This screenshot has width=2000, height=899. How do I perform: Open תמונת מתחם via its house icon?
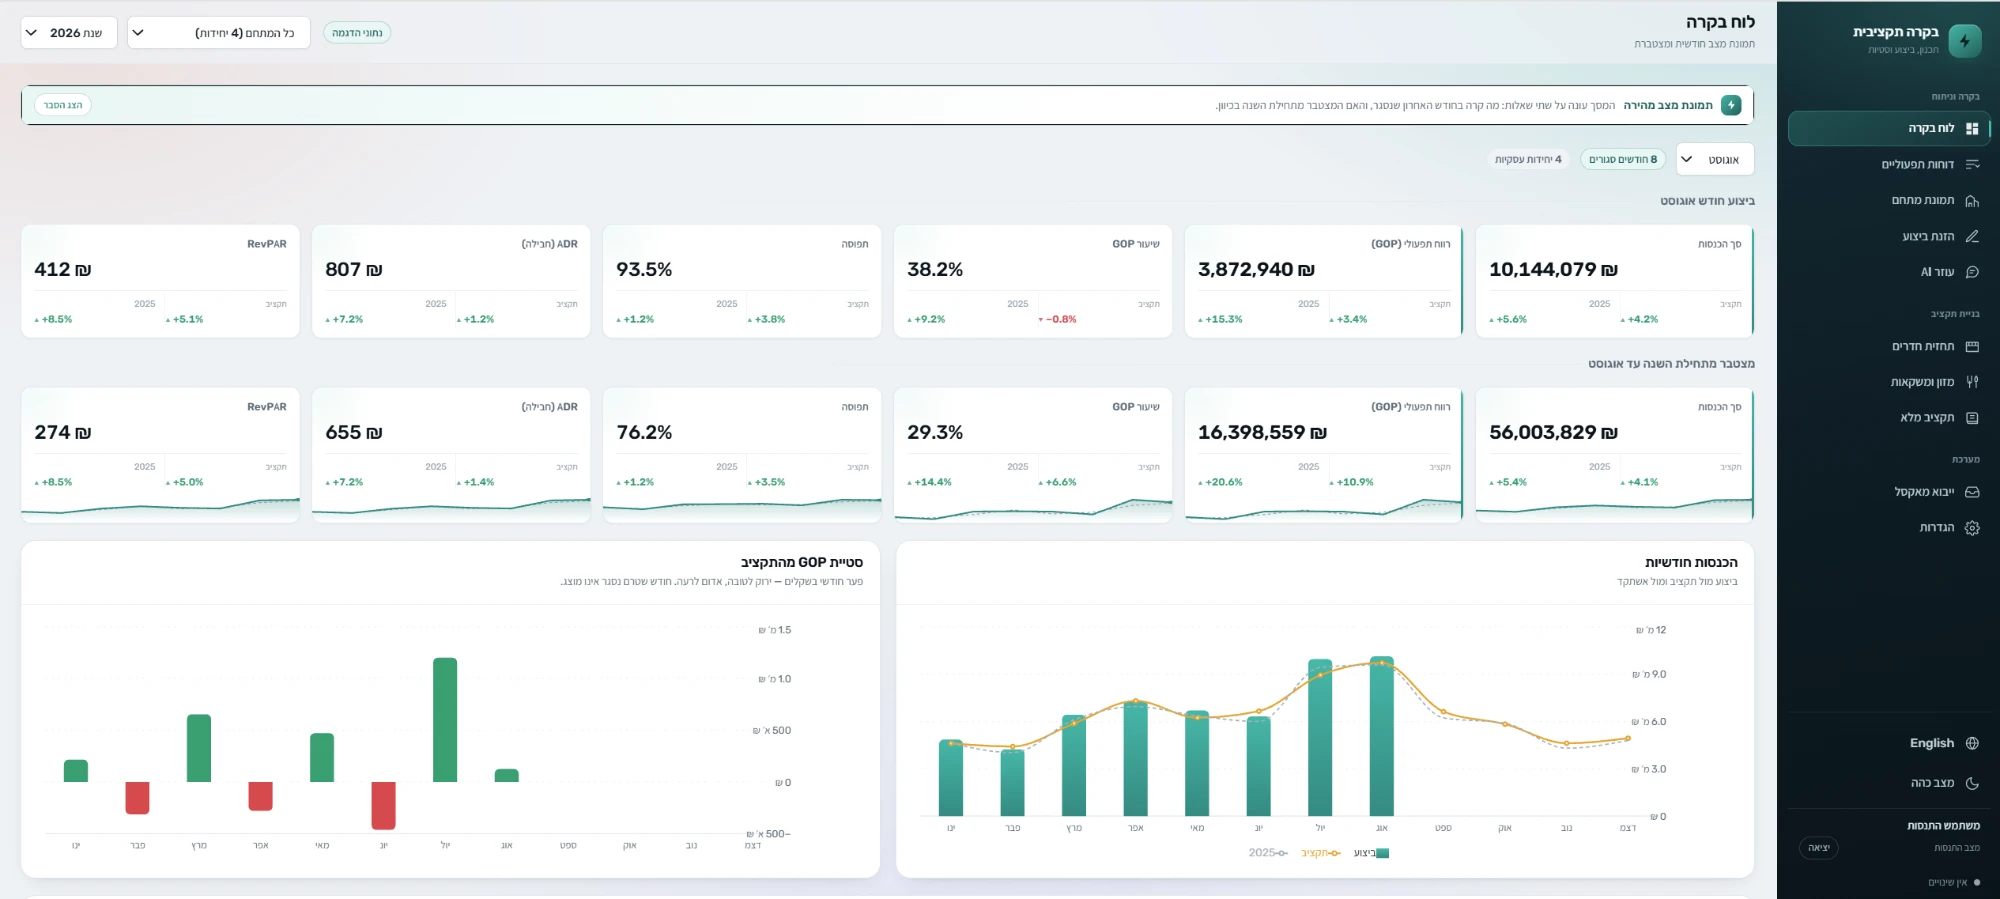click(1972, 201)
